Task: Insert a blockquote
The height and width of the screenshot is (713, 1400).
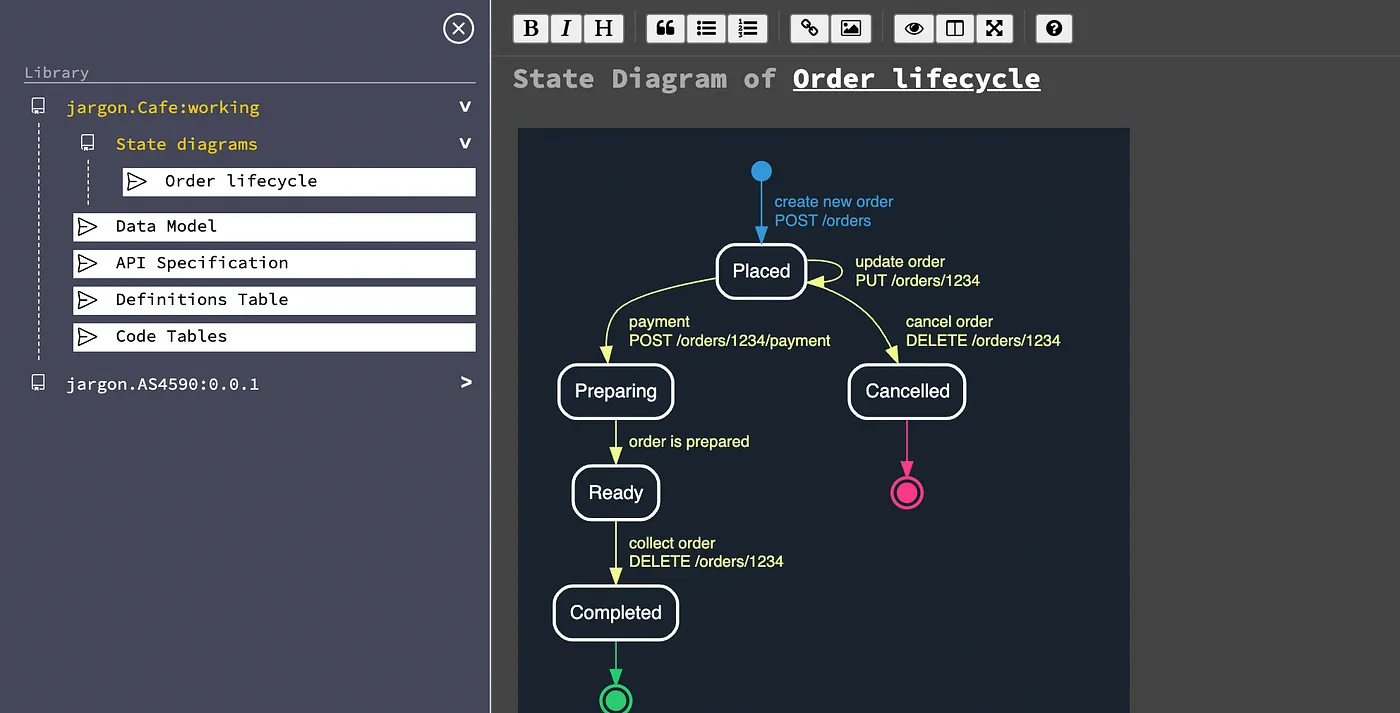Action: click(665, 28)
